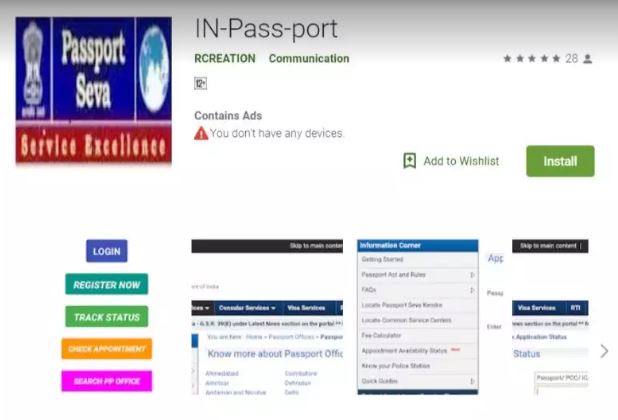Install the IN-Pass-port app

pyautogui.click(x=560, y=161)
